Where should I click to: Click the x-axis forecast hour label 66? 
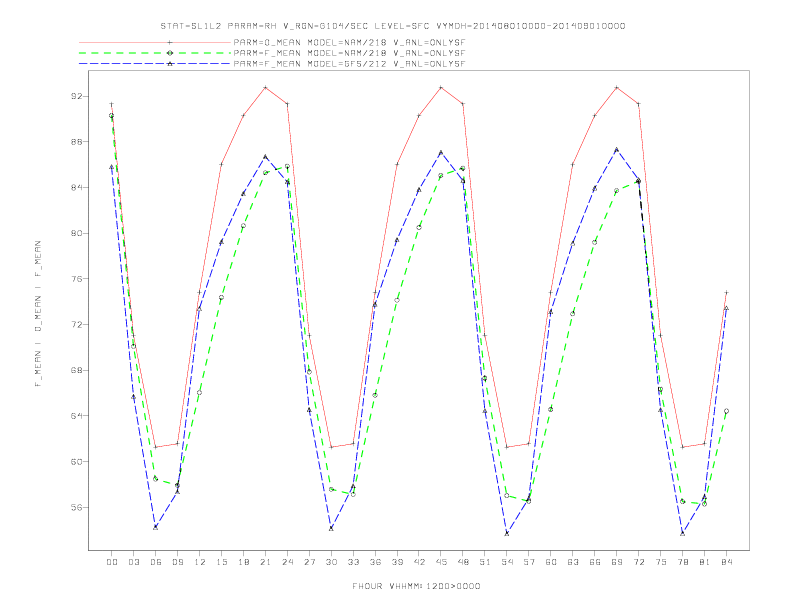595,562
